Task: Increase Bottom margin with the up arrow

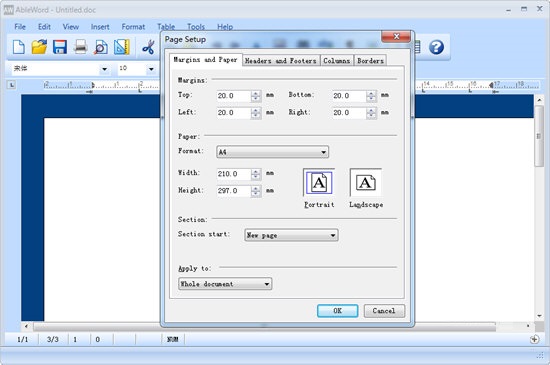Action: [371, 93]
